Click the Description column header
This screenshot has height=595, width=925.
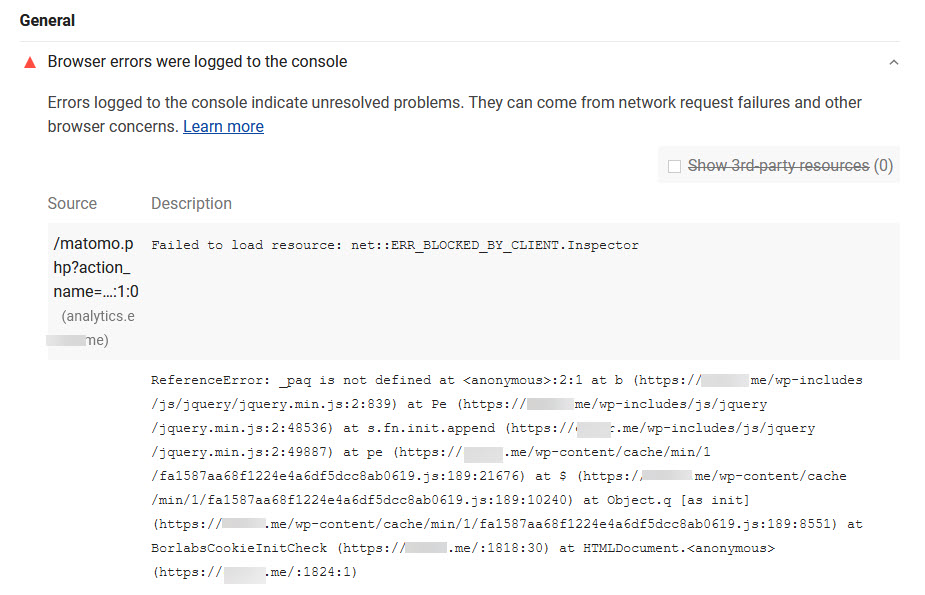[x=191, y=203]
